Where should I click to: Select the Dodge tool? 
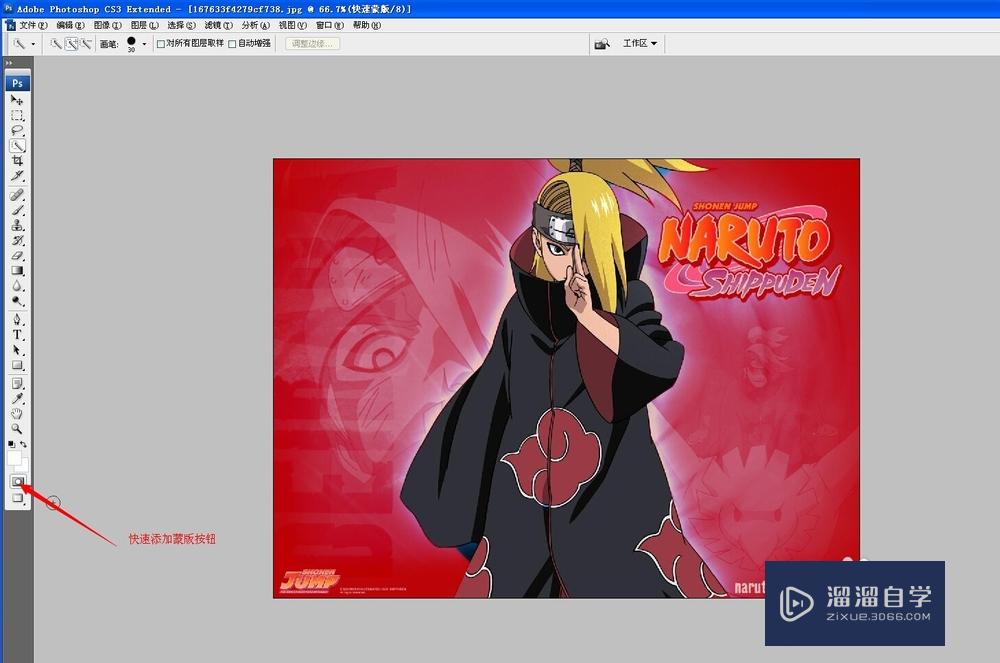(17, 301)
